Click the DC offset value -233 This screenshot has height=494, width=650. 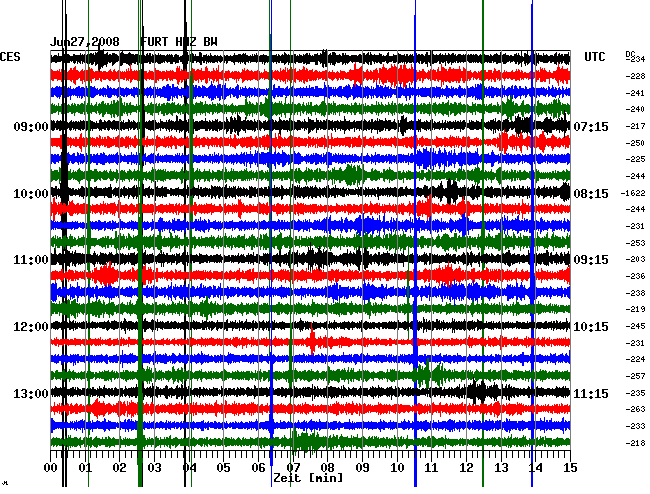635,426
